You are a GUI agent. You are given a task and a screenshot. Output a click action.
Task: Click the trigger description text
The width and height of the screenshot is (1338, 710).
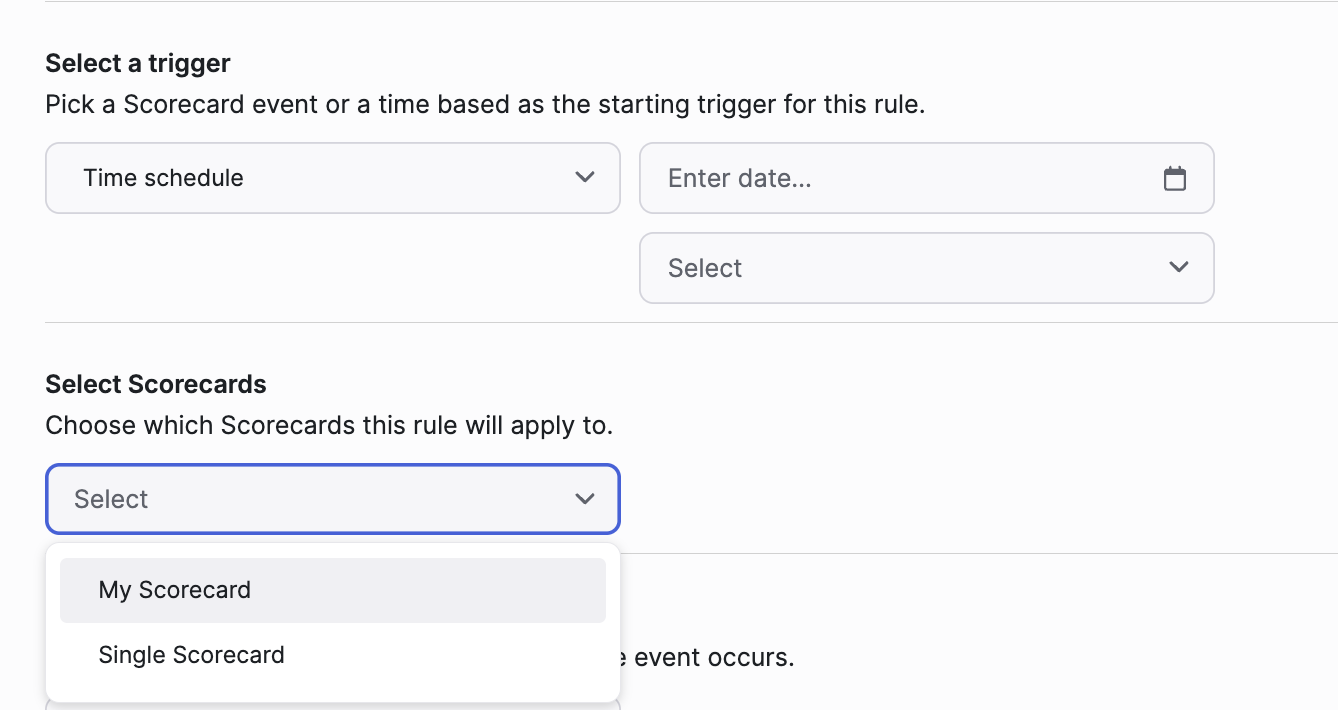click(484, 104)
